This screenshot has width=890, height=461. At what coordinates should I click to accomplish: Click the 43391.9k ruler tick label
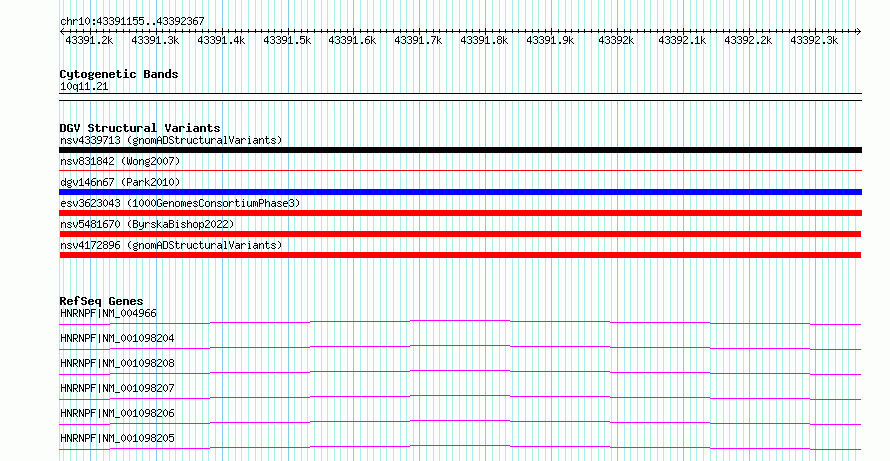tap(550, 41)
